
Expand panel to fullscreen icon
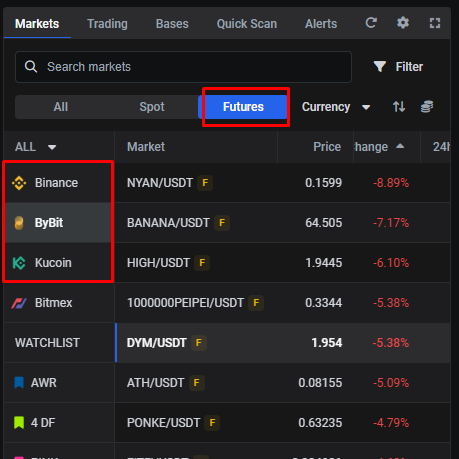tap(435, 23)
